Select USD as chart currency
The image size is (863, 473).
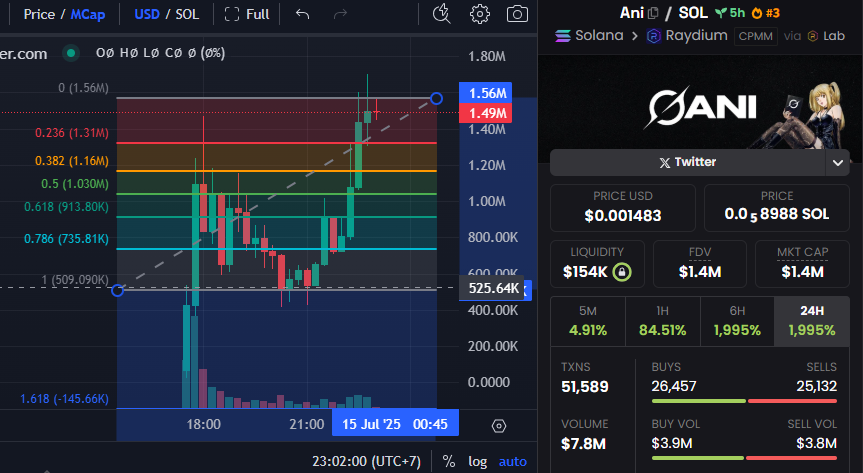[x=147, y=14]
